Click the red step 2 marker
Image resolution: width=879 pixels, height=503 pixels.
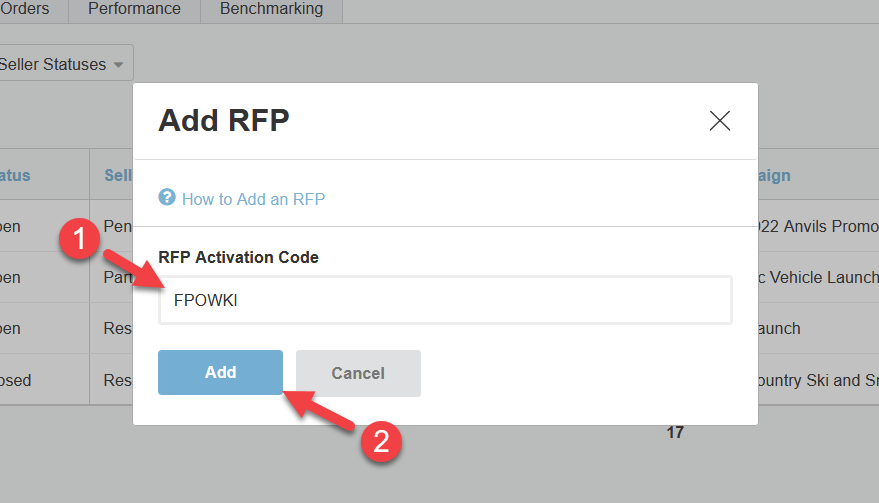380,441
